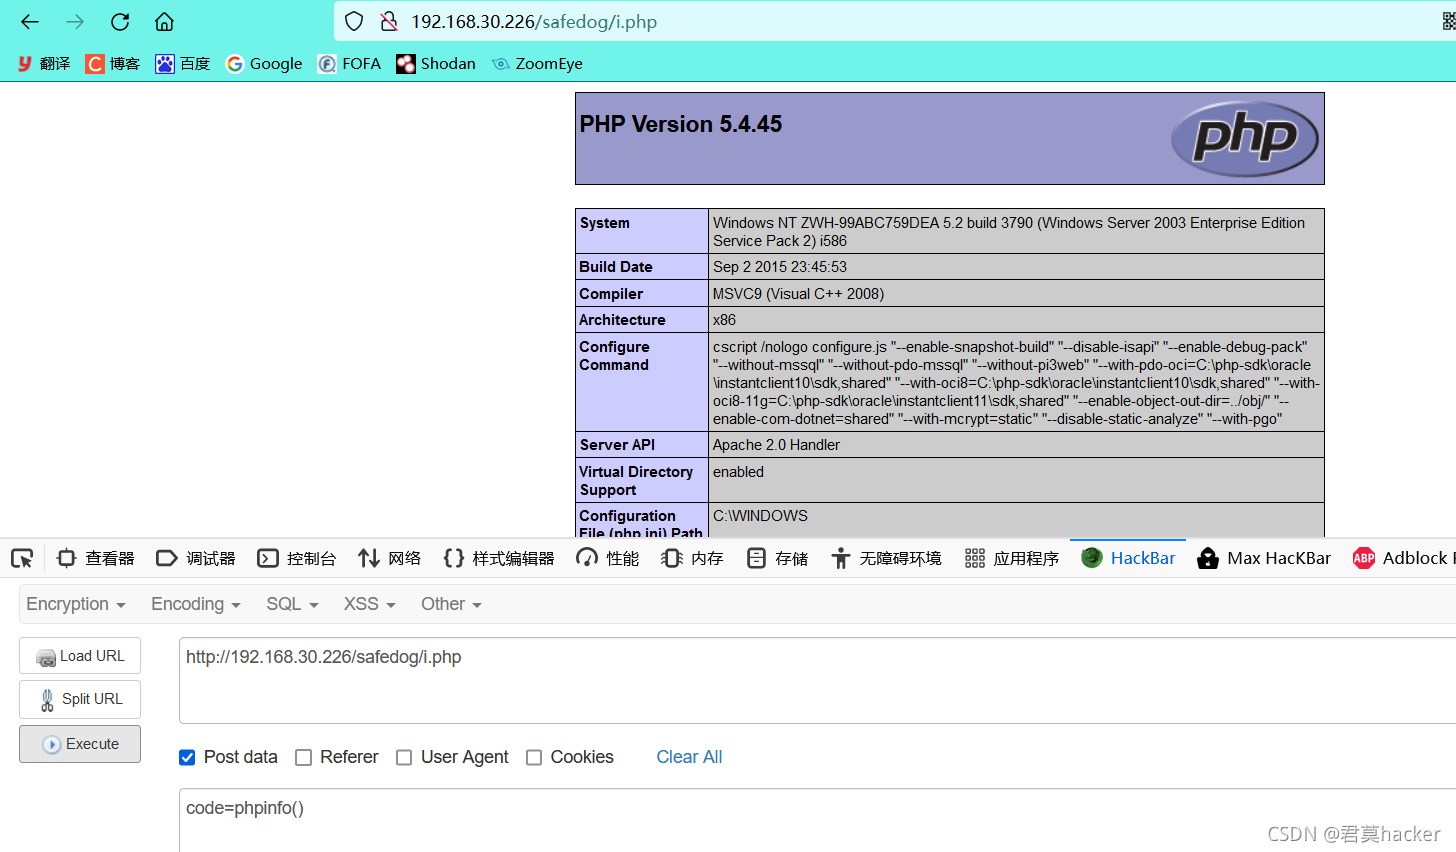Screen dimensions: 1456x852
Task: Click the tracking protection shield icon
Action: 354,22
